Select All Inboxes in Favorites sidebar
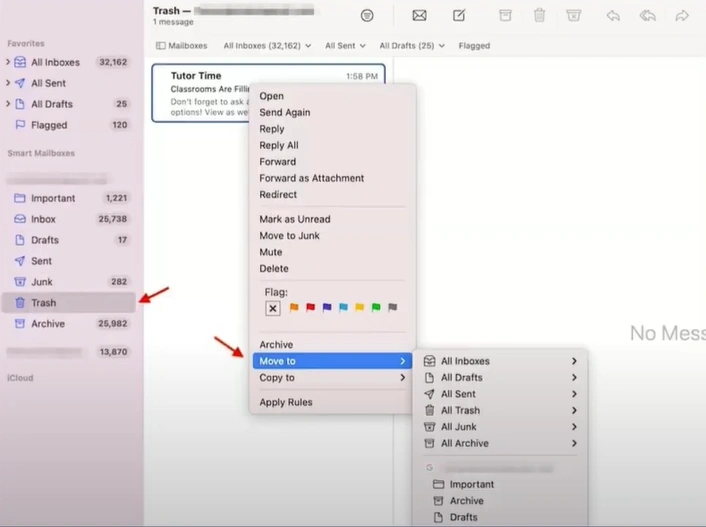The width and height of the screenshot is (706, 527). coord(68,62)
